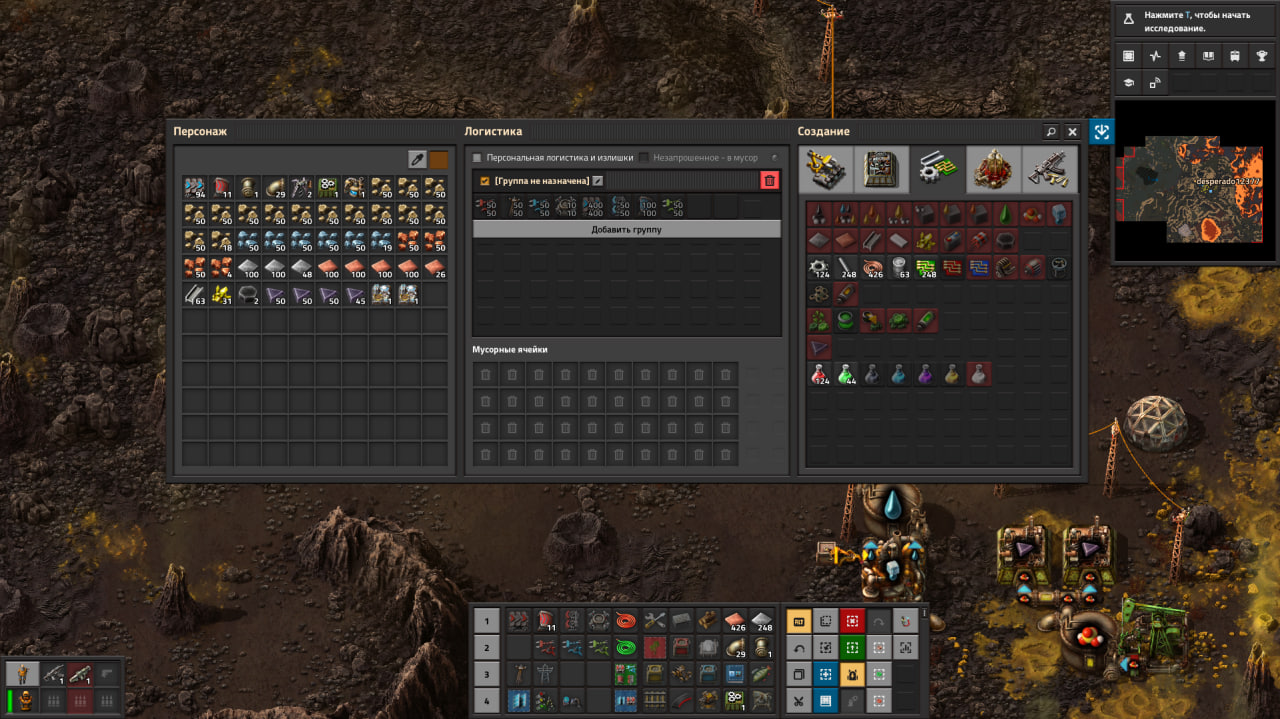Click the copper ore stack of 26 in inventory
The image size is (1280, 719).
tap(434, 268)
